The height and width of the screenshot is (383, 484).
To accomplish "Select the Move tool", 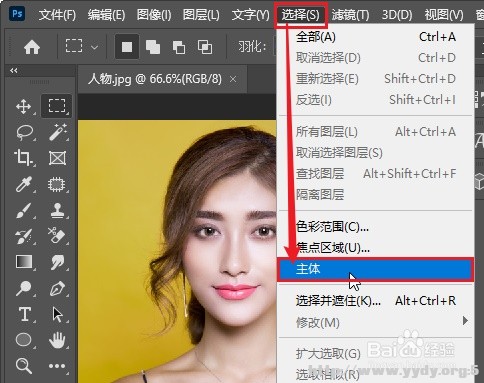I will click(23, 107).
